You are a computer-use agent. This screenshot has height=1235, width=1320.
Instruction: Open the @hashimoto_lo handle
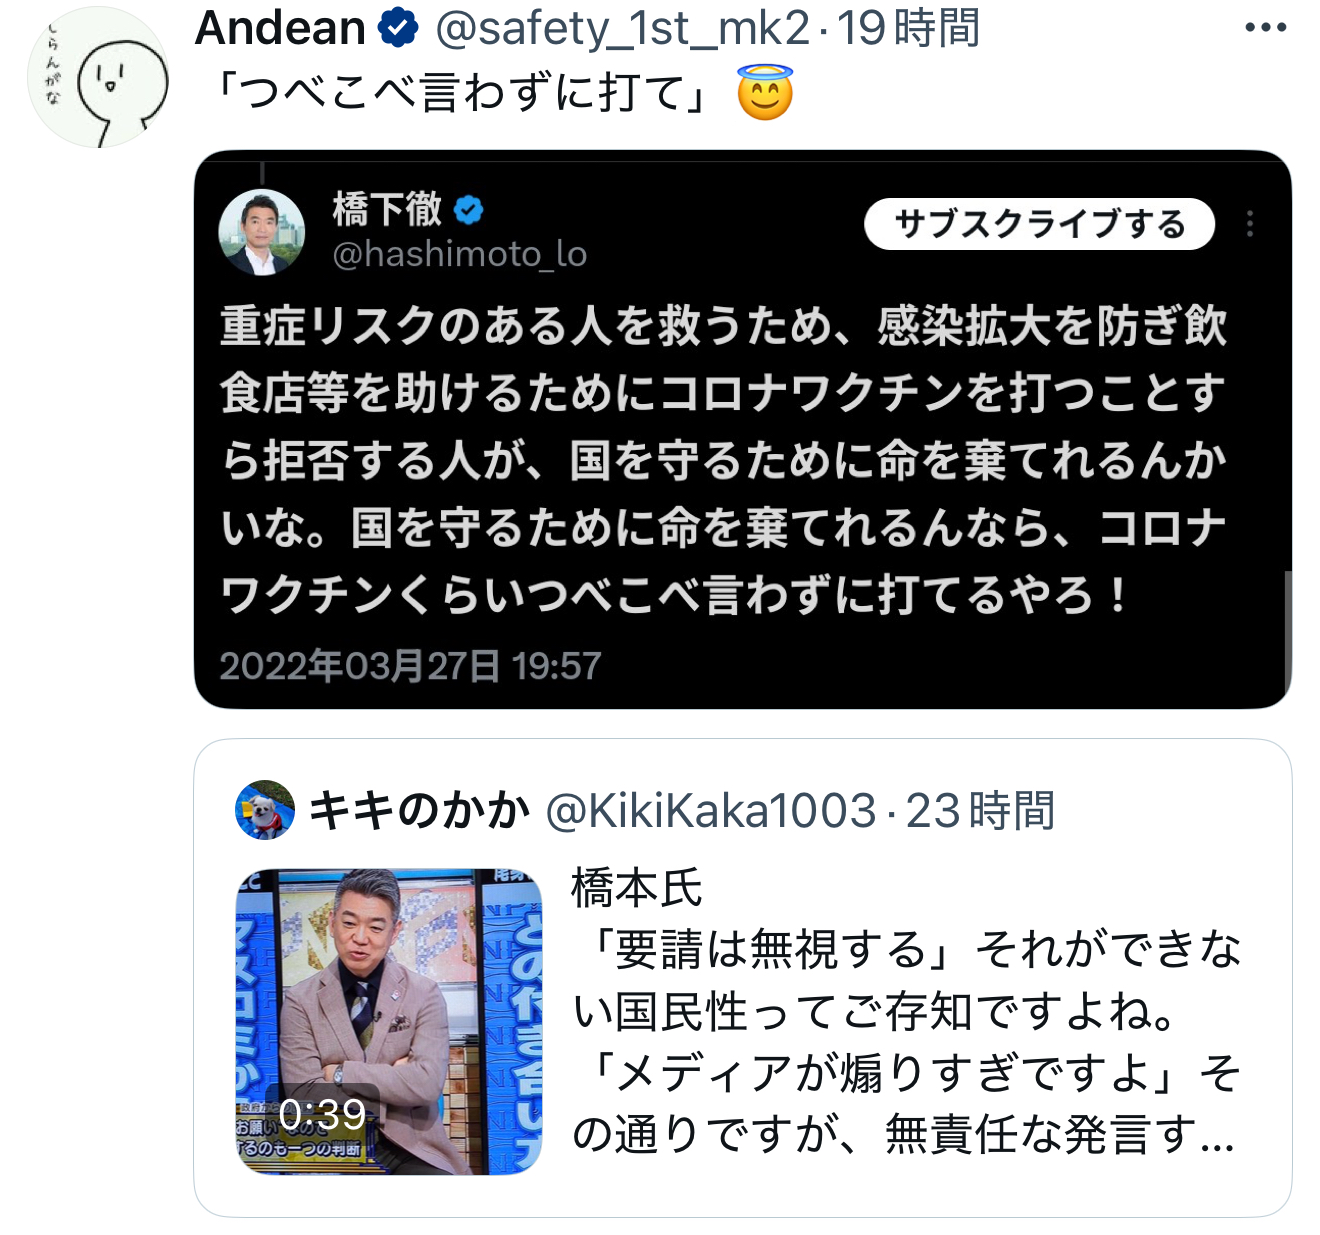click(459, 254)
